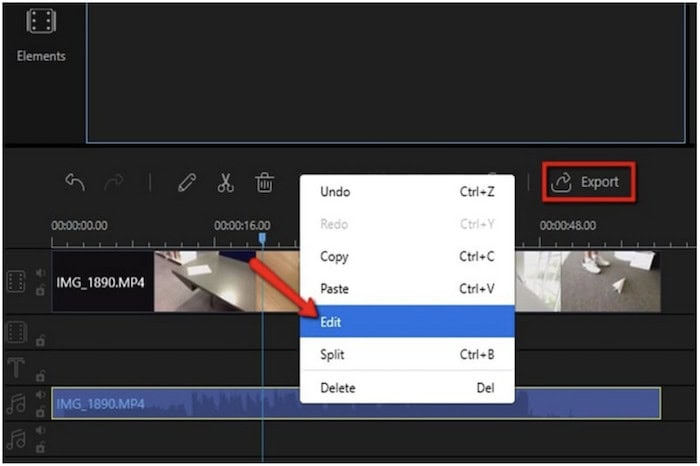Choose Split in the context menu
Screen dimensions: 700x466
(407, 354)
